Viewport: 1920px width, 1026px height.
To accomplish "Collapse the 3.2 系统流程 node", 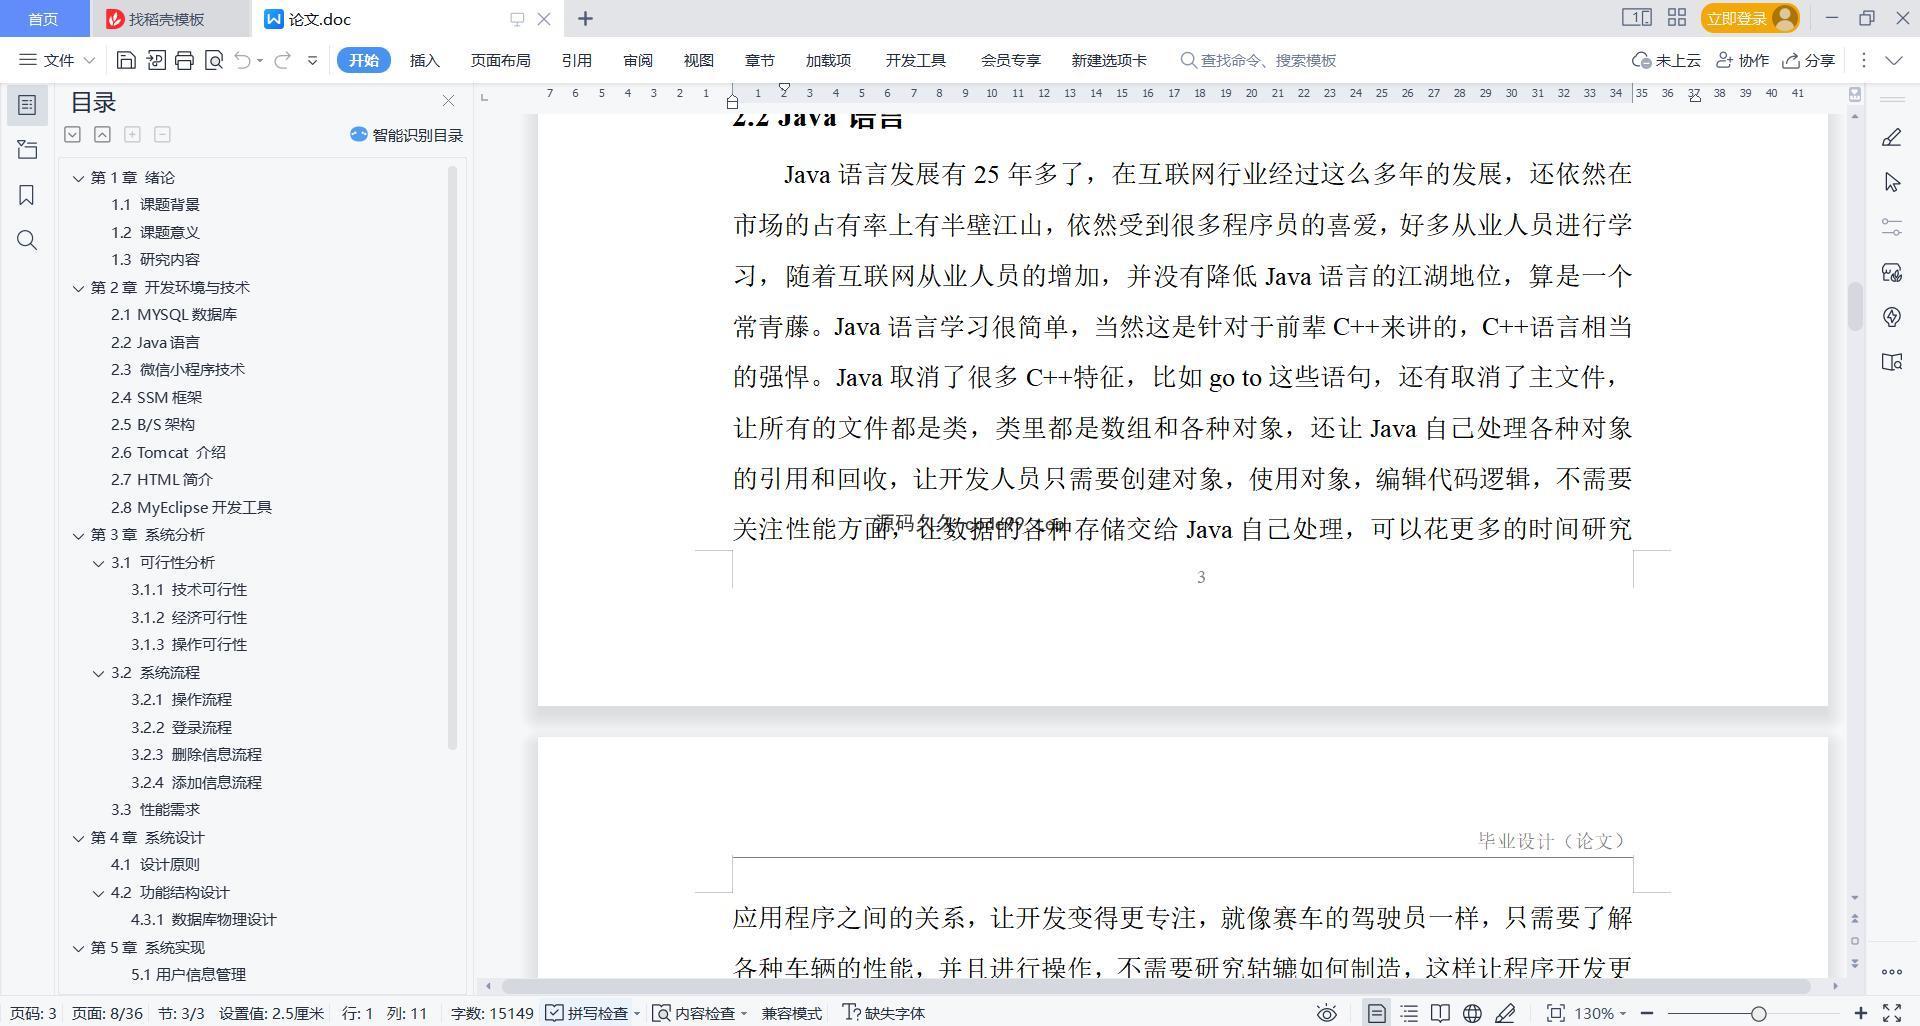I will (98, 673).
